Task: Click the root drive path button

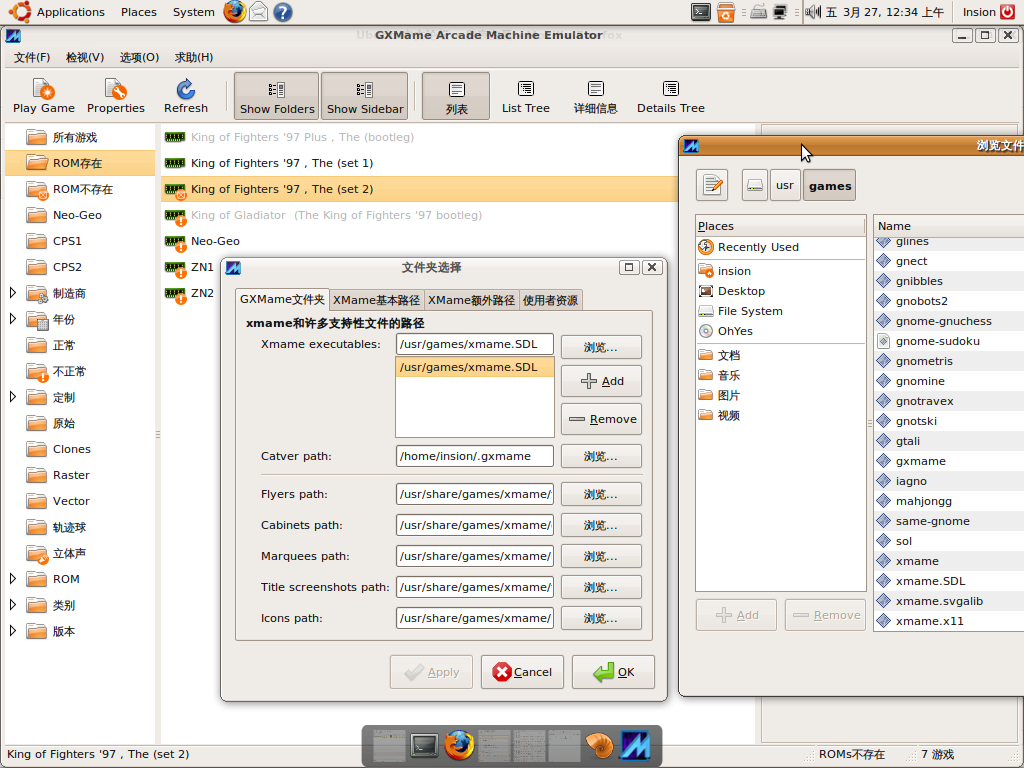Action: [755, 185]
